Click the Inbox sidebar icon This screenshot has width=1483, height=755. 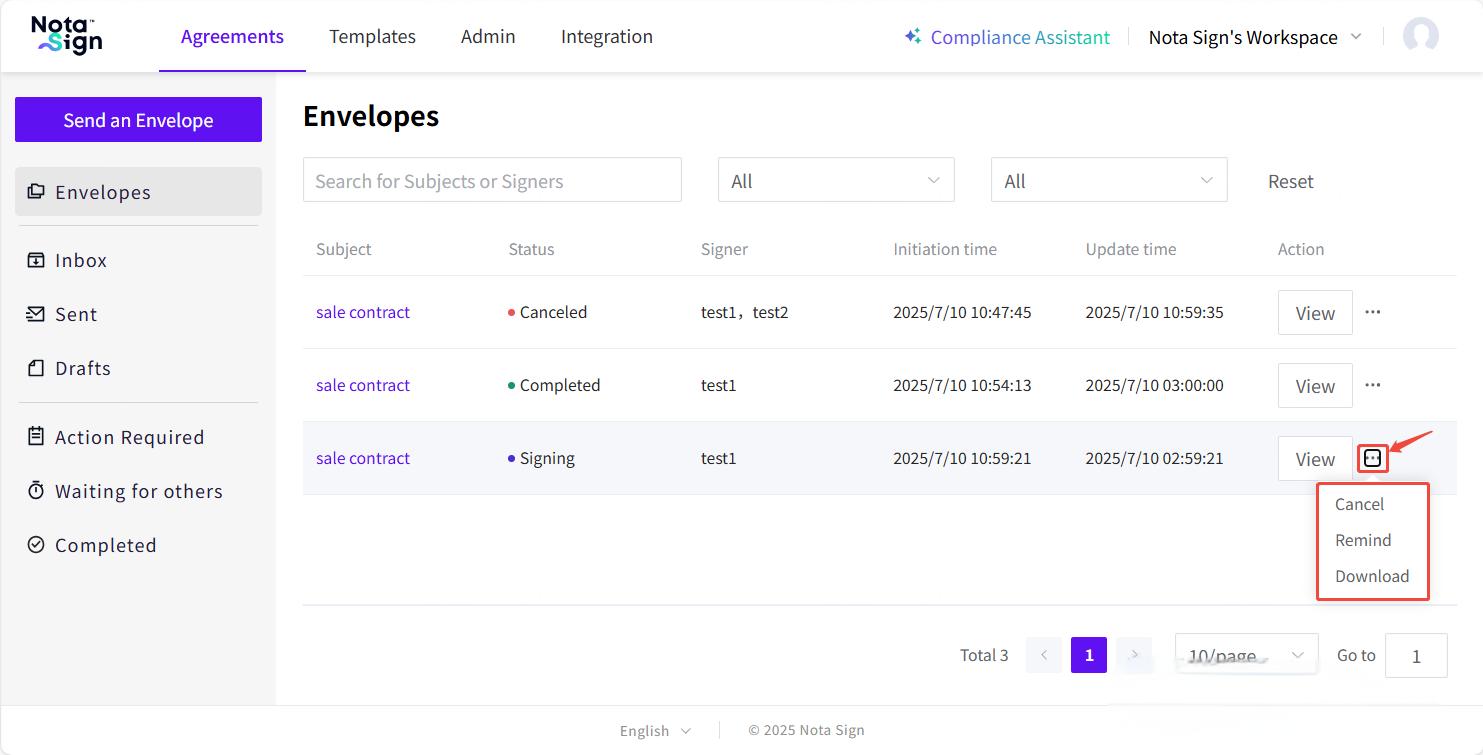pos(36,260)
